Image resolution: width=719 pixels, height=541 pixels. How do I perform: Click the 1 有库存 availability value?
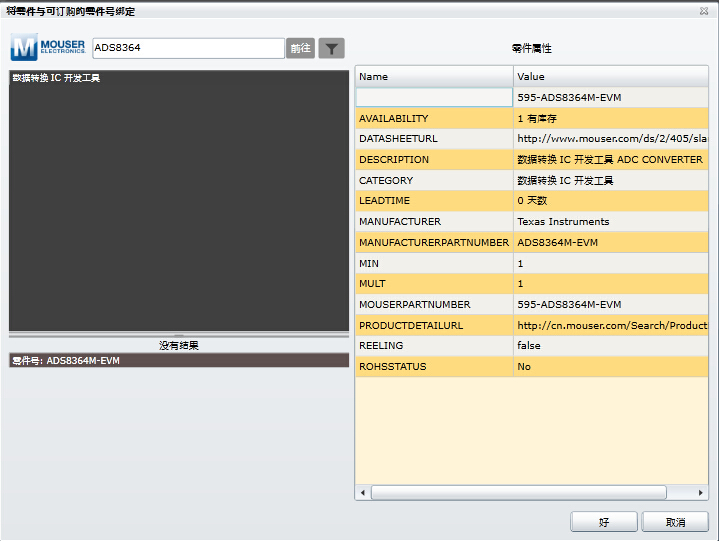click(611, 118)
